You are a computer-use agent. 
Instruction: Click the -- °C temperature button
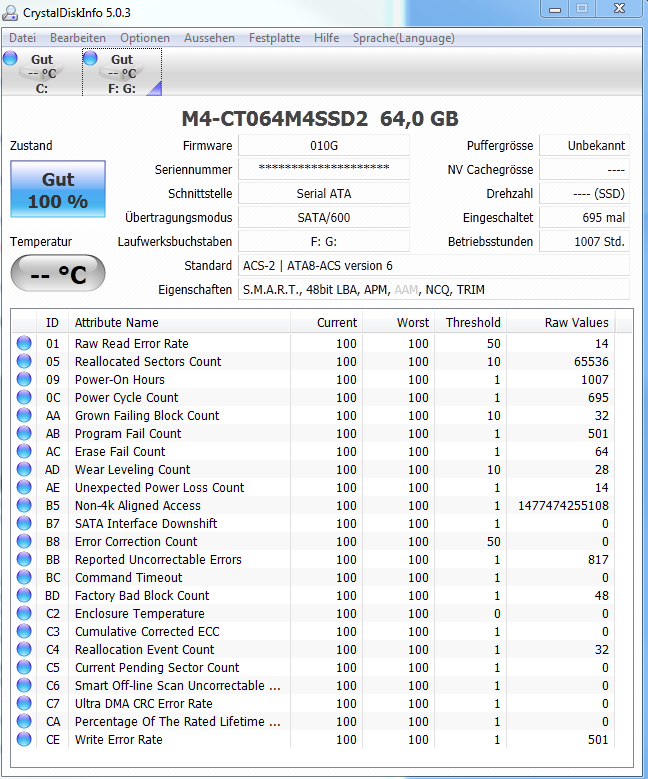pos(58,273)
